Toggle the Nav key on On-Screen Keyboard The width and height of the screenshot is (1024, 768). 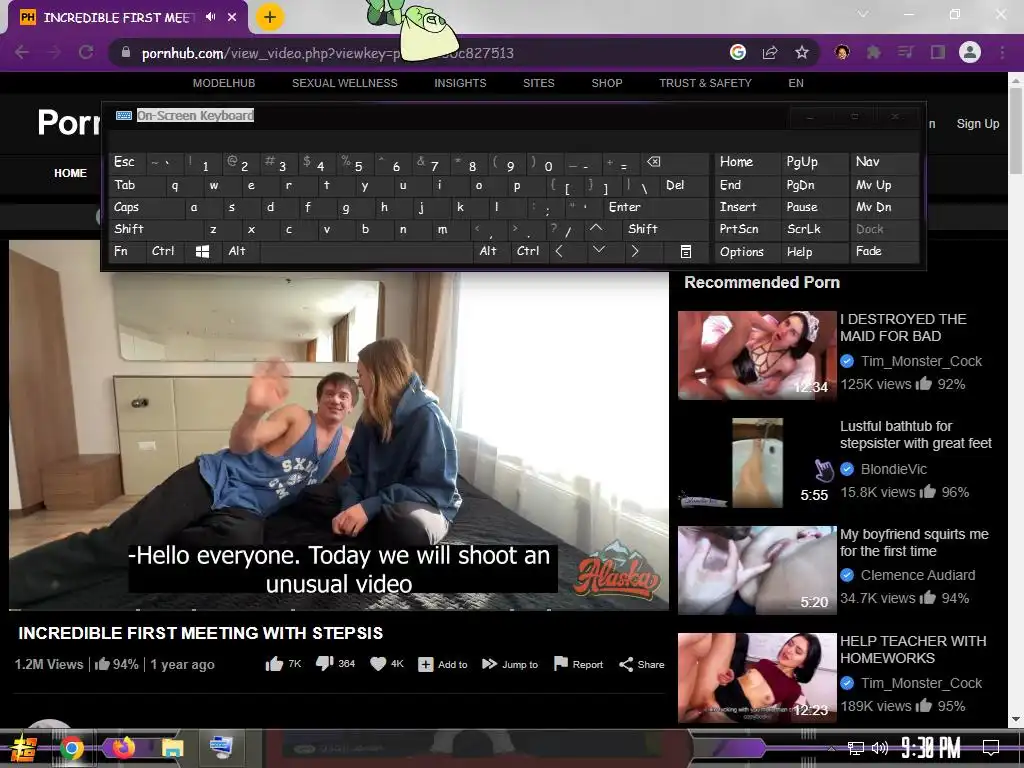884,161
